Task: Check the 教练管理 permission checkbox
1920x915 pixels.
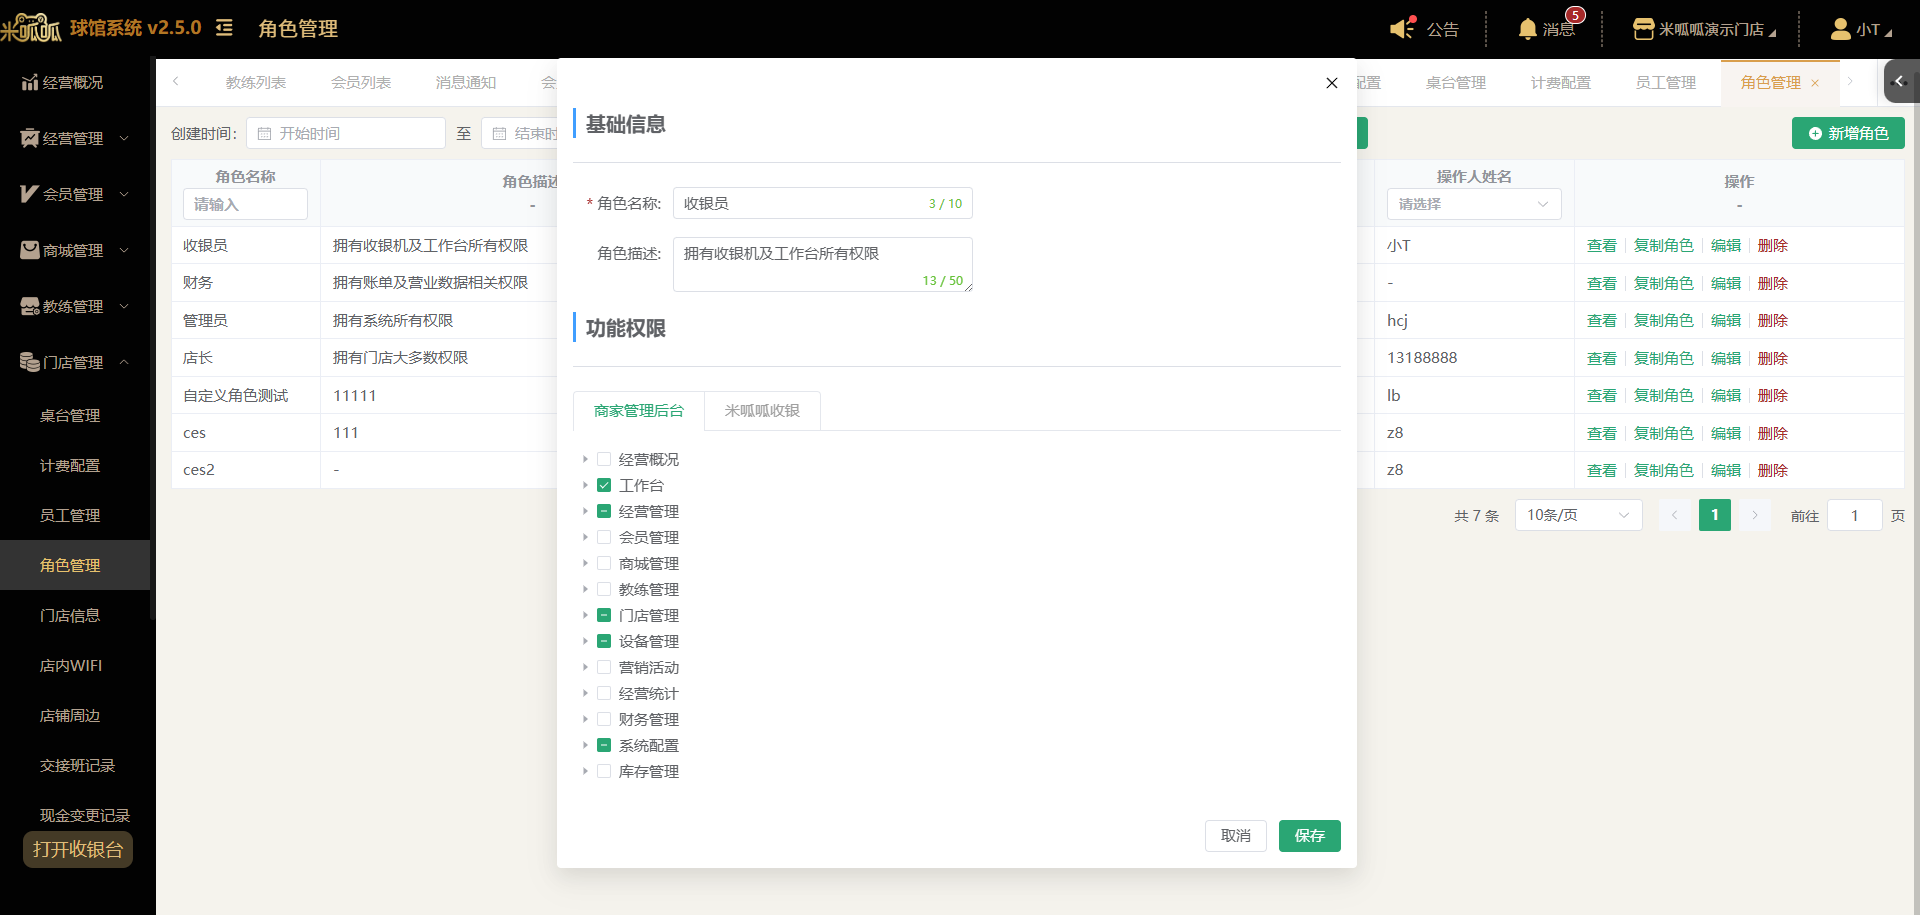Action: click(x=604, y=589)
